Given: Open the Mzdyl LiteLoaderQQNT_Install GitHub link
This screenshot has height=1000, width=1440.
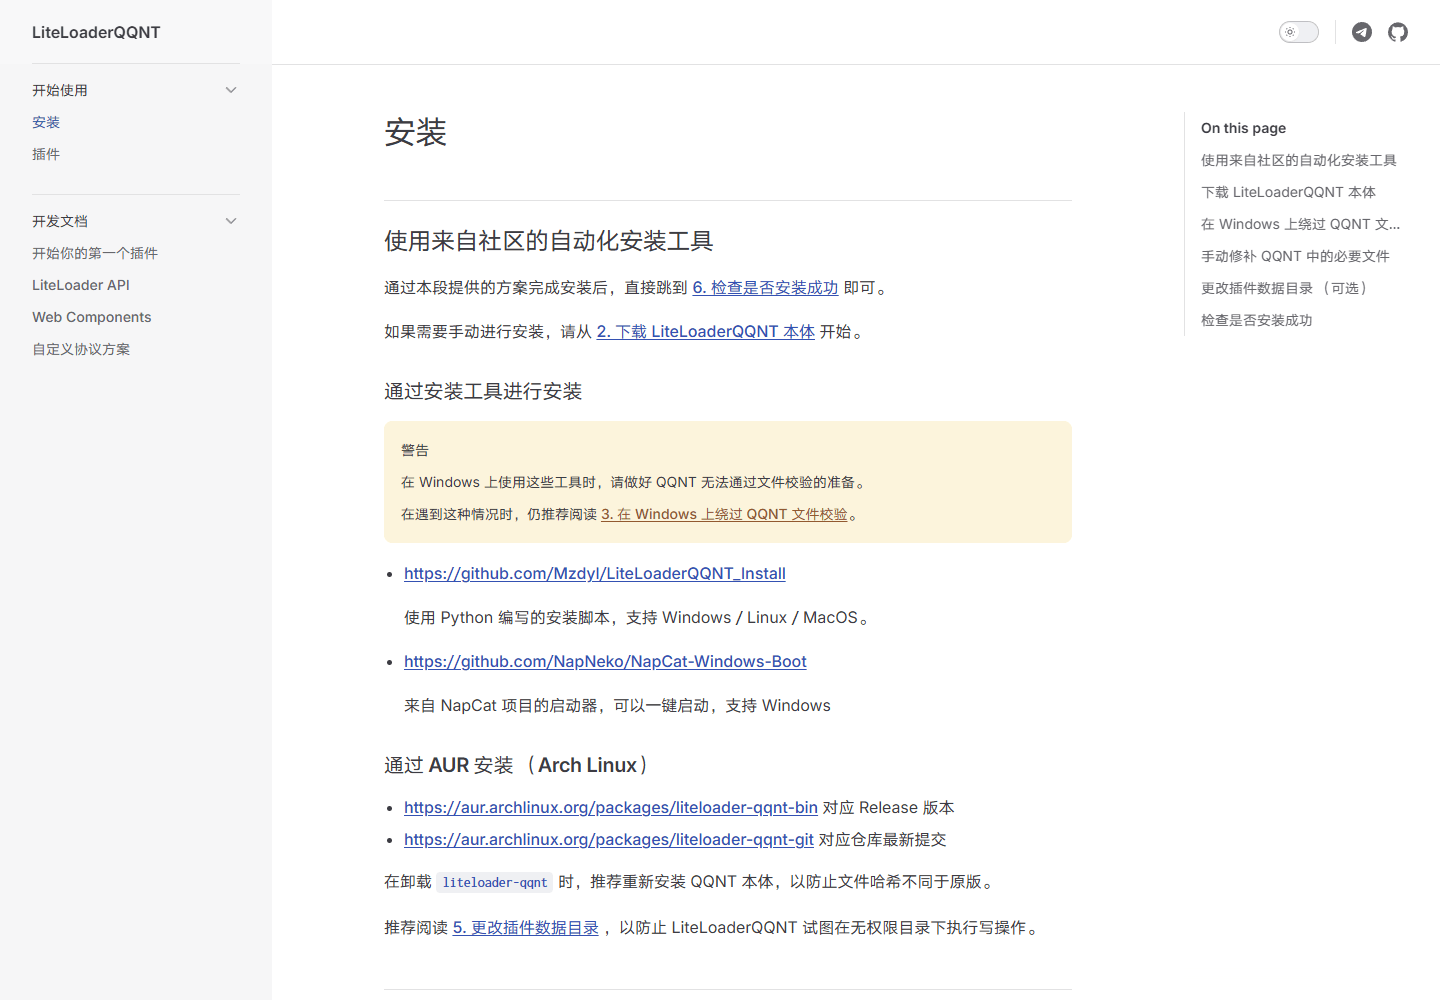Looking at the screenshot, I should coord(595,574).
